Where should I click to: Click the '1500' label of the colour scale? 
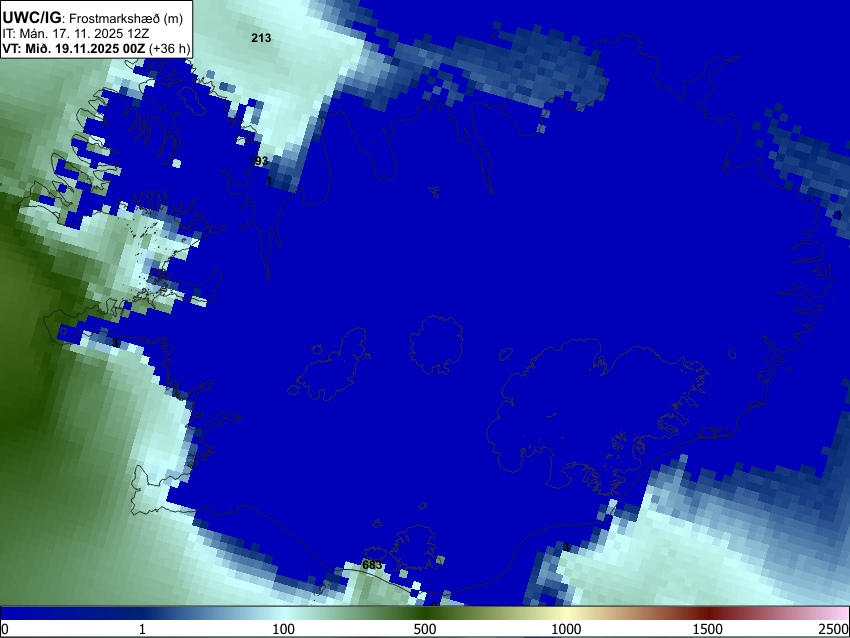tap(707, 629)
